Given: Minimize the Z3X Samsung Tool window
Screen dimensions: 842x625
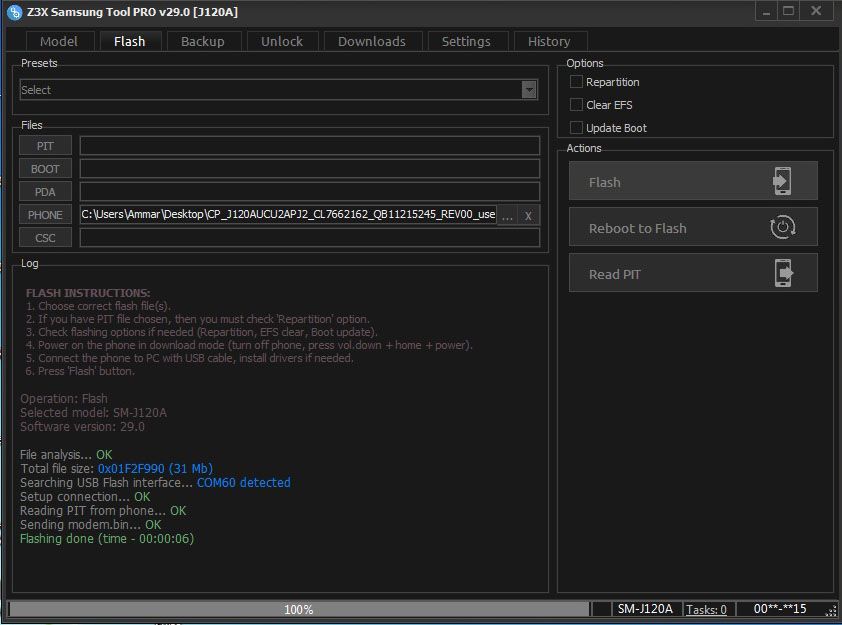Looking at the screenshot, I should [767, 11].
